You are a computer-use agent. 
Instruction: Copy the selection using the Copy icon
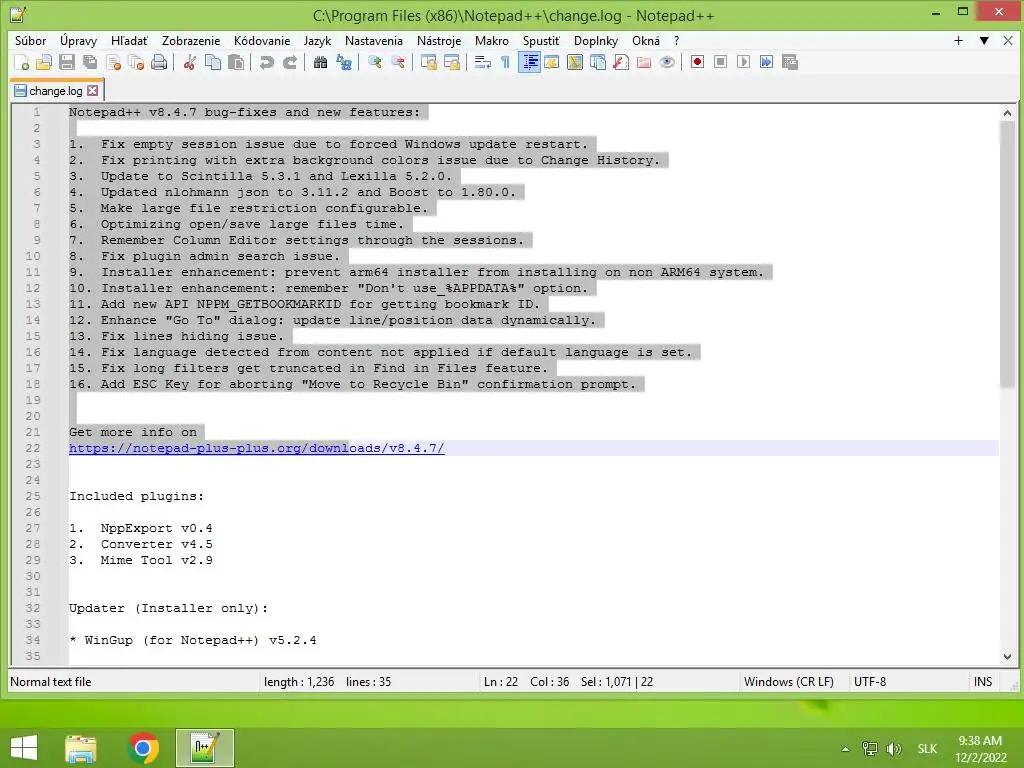(213, 62)
